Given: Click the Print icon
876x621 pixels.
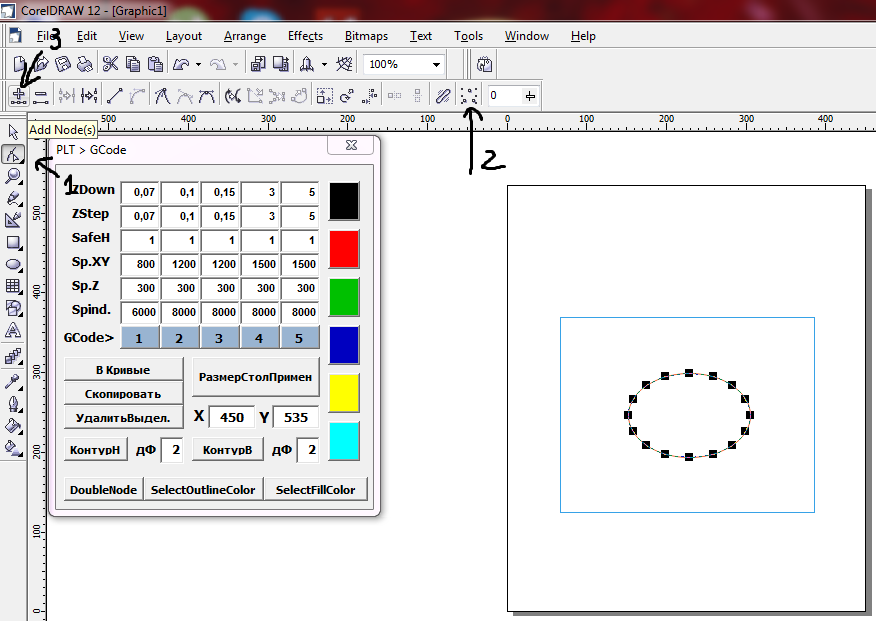Looking at the screenshot, I should pyautogui.click(x=84, y=64).
